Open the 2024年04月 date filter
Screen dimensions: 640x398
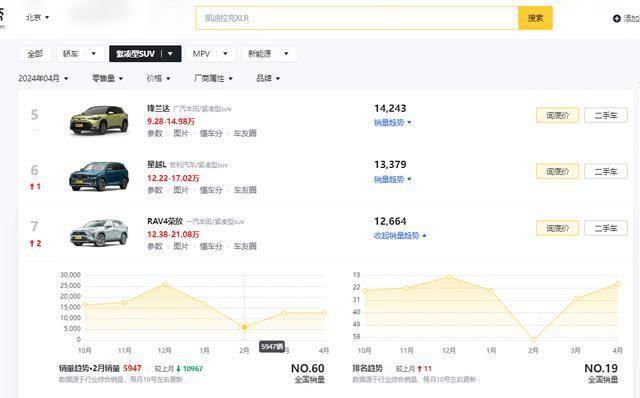point(43,78)
